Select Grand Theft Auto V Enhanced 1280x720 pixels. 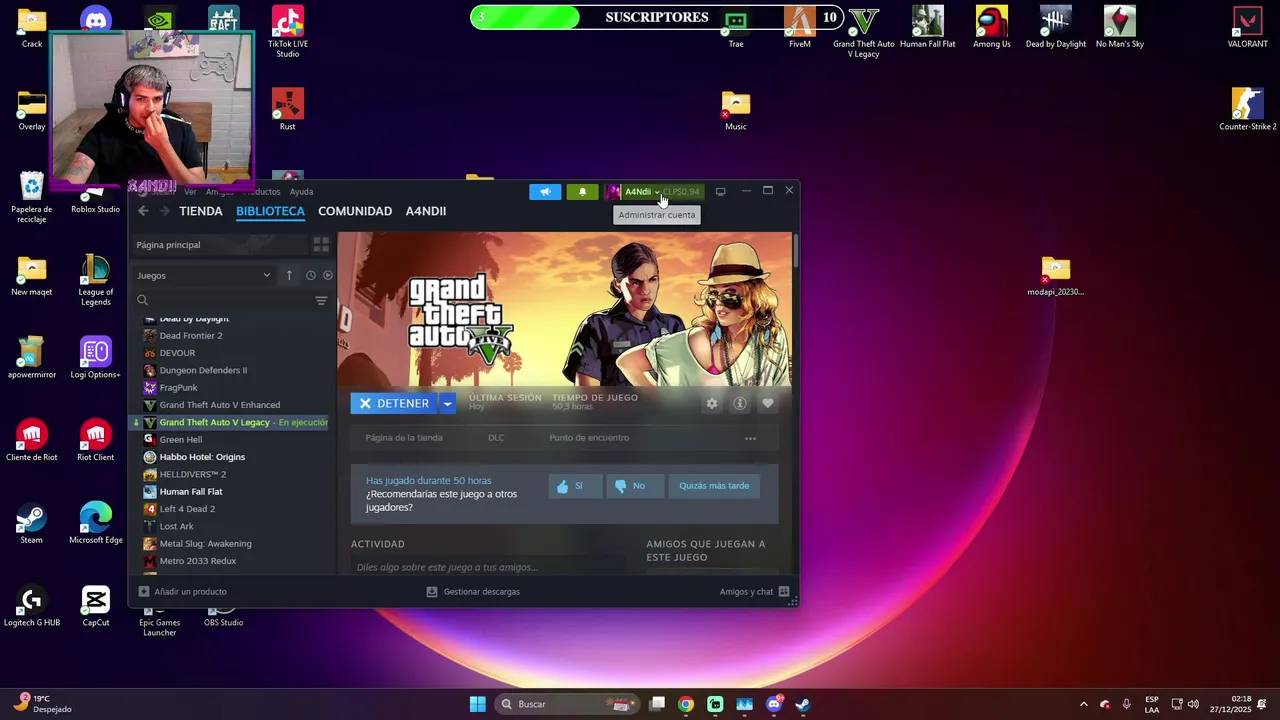click(219, 405)
